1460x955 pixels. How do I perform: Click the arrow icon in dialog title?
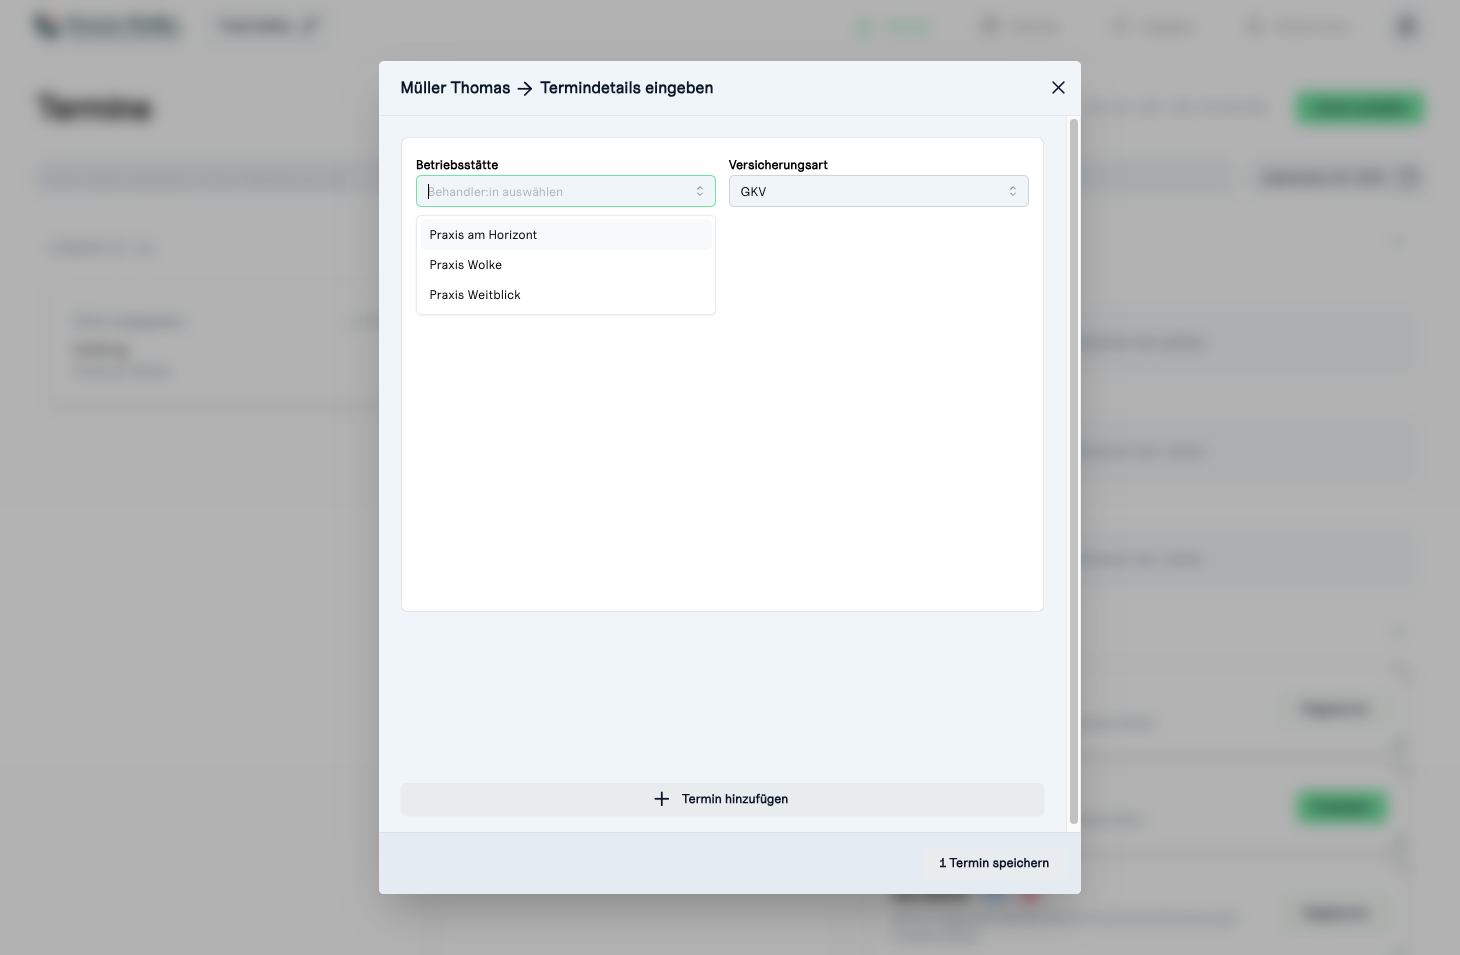[525, 88]
